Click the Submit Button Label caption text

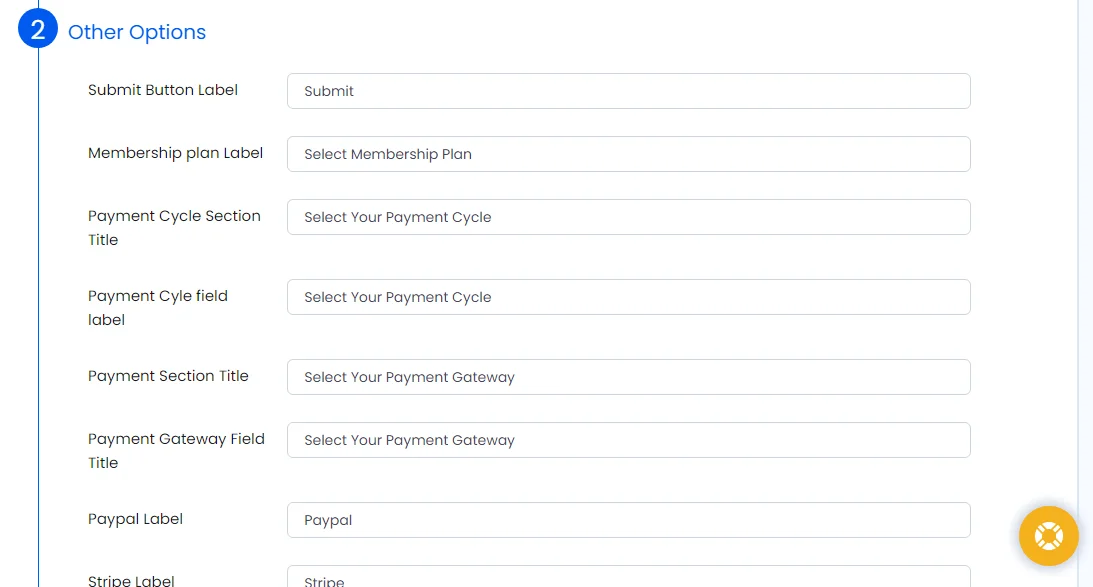tap(163, 90)
